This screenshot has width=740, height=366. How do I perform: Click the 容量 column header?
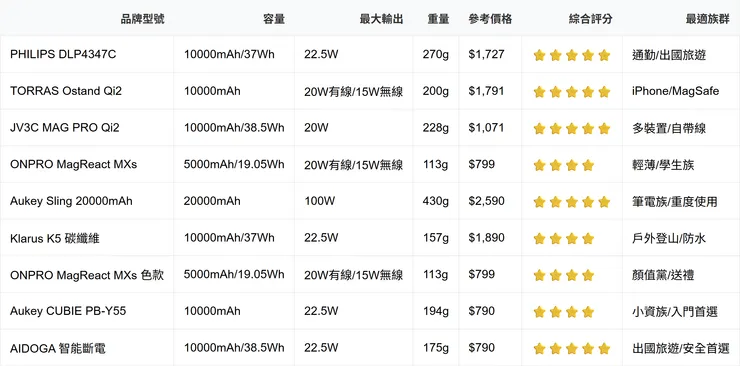(x=274, y=19)
